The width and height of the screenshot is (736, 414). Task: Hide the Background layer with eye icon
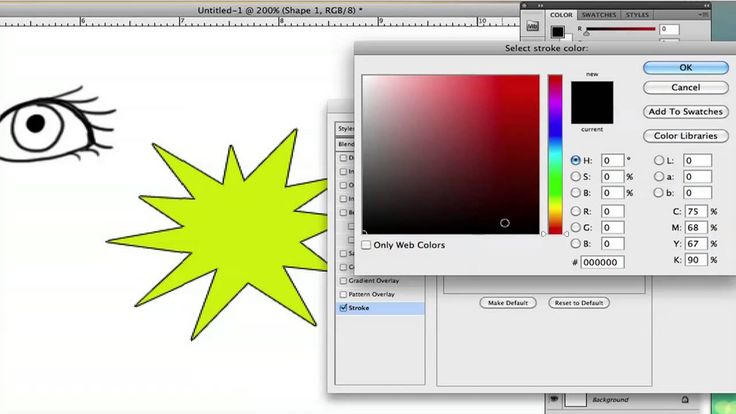pyautogui.click(x=554, y=399)
